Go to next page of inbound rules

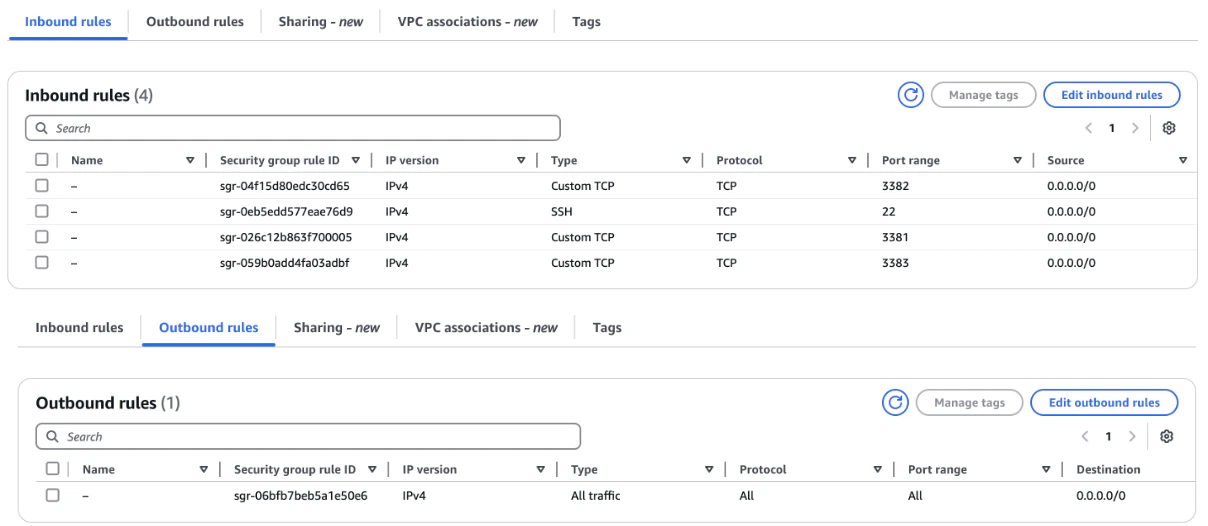[1135, 129]
